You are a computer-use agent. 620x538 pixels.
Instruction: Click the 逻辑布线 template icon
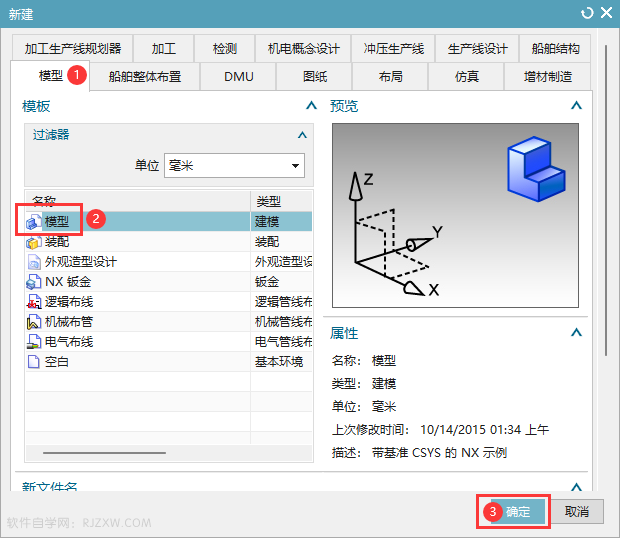(34, 302)
